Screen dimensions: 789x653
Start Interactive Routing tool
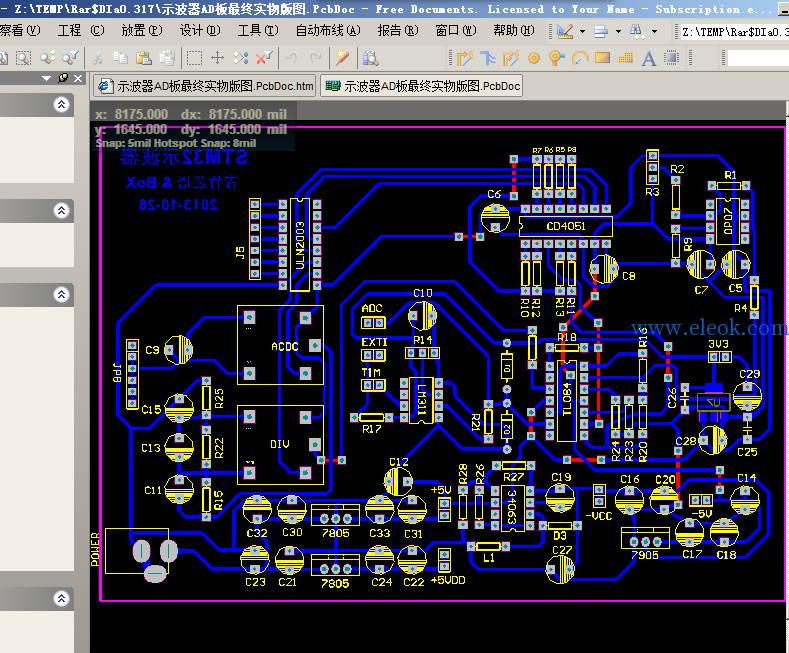pos(465,58)
